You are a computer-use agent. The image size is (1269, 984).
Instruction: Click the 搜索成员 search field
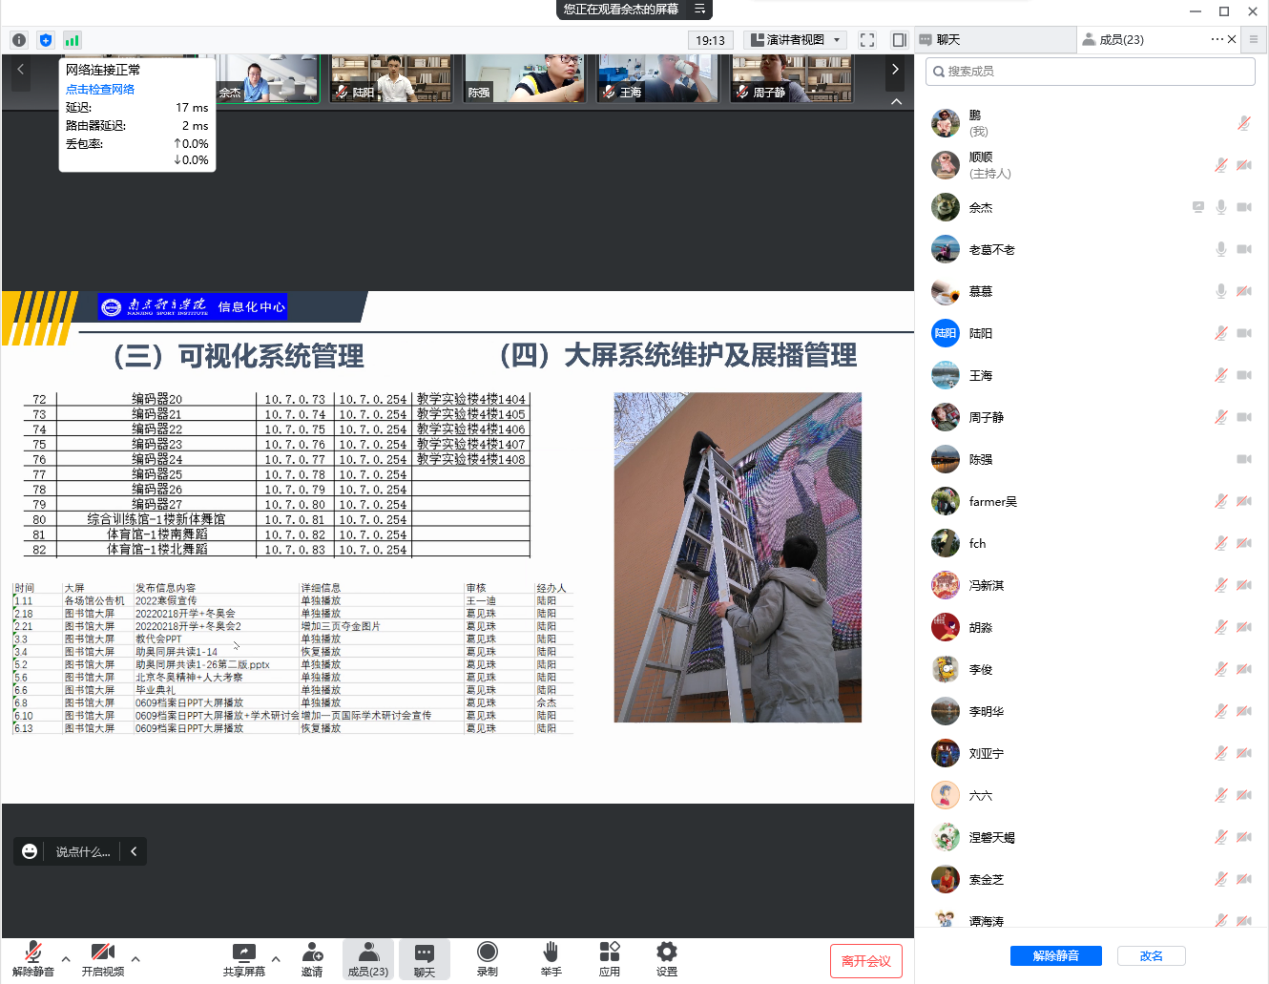1090,71
